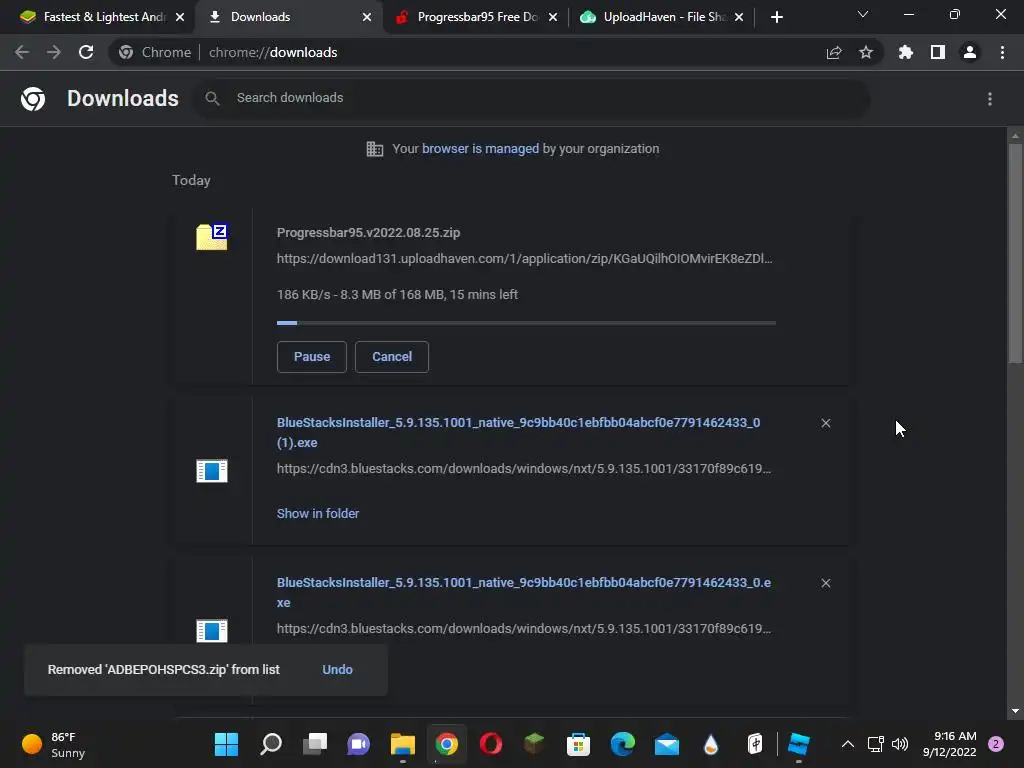Close the Downloads tab

367,17
